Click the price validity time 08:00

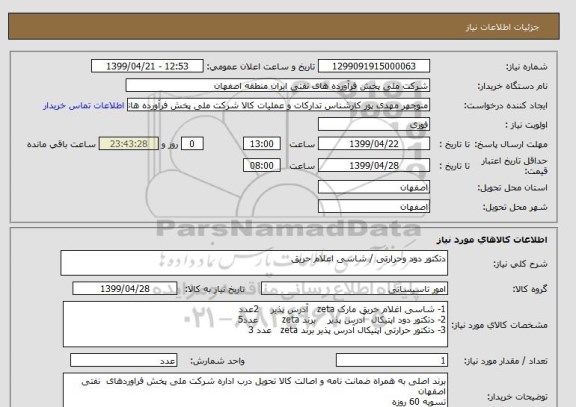point(262,165)
